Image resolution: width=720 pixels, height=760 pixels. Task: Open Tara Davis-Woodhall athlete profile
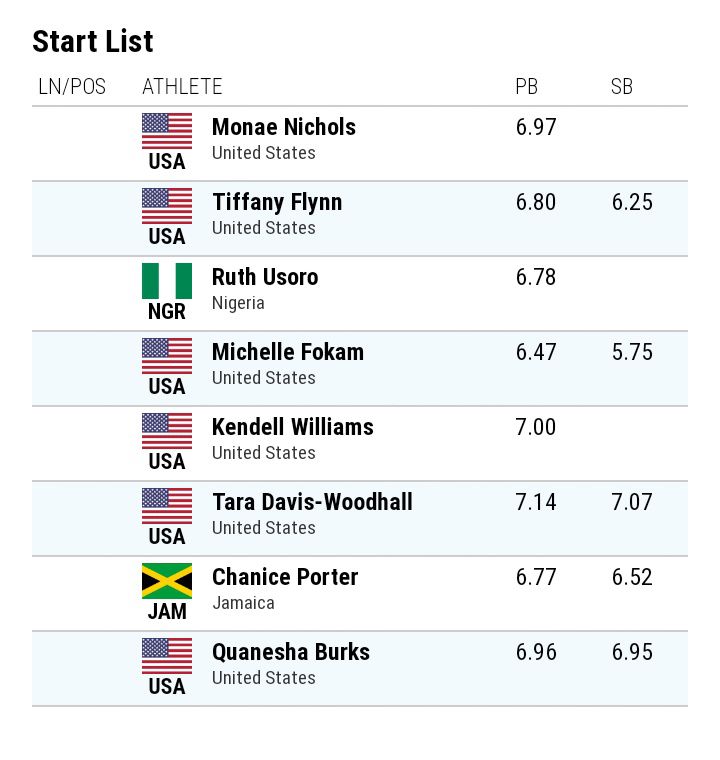[312, 502]
